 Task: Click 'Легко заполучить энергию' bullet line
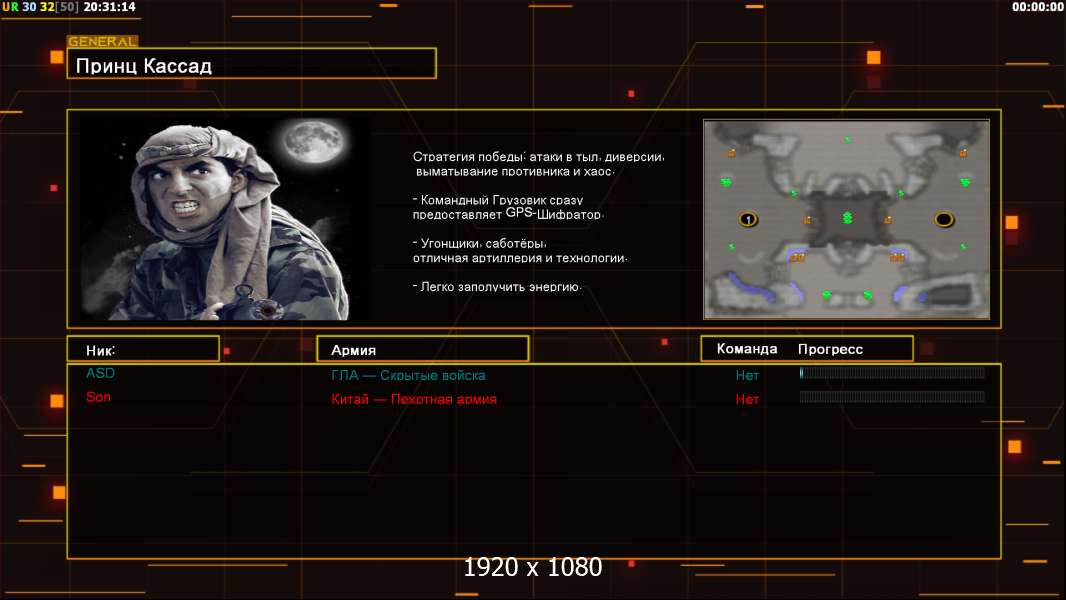[x=497, y=287]
